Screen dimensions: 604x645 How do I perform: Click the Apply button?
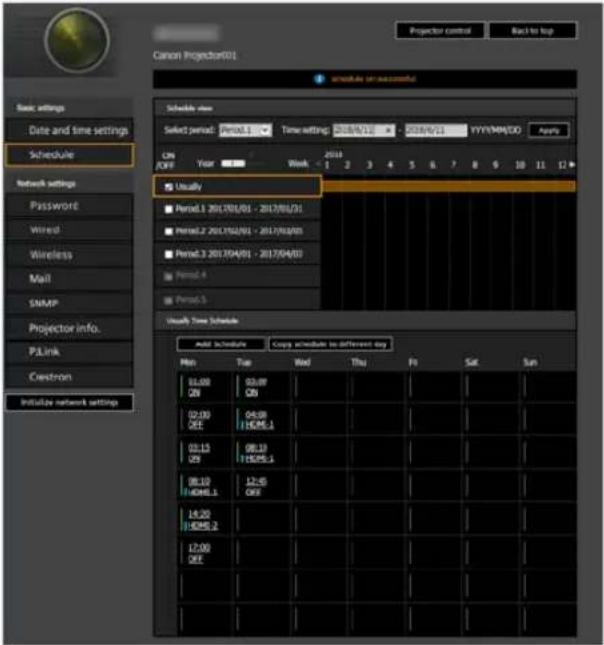549,130
